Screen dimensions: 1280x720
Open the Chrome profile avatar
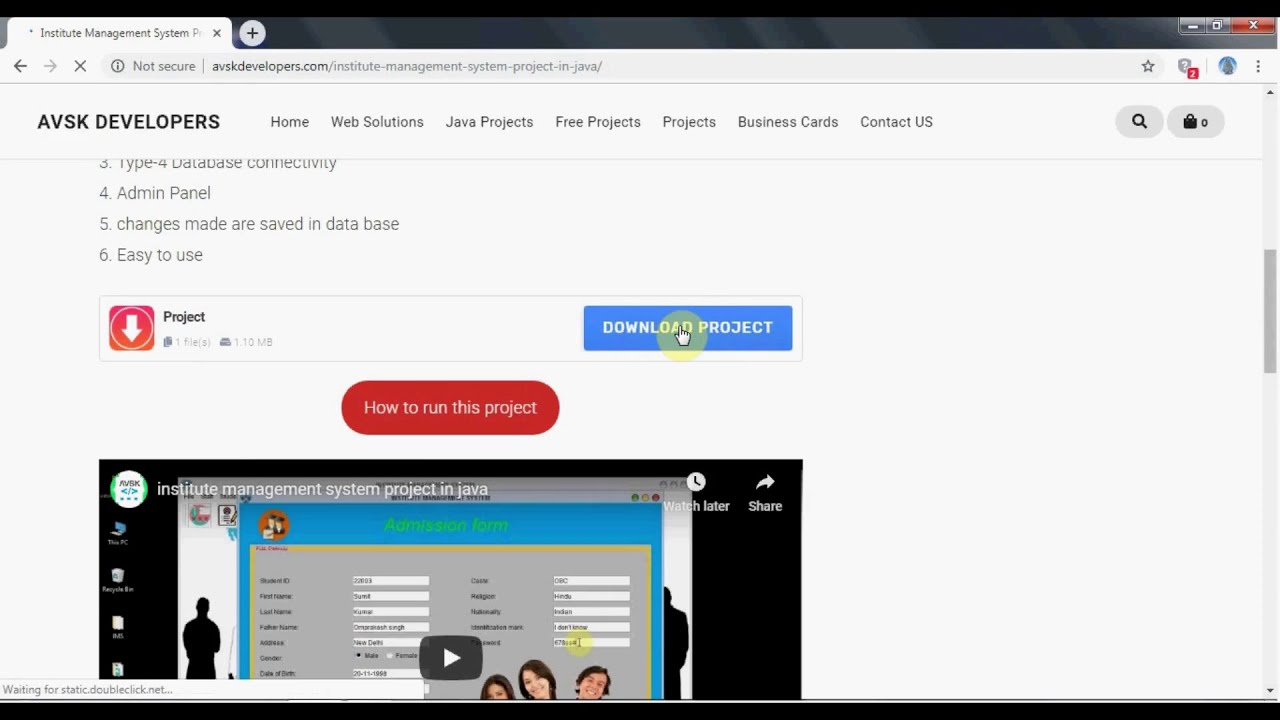pyautogui.click(x=1227, y=66)
